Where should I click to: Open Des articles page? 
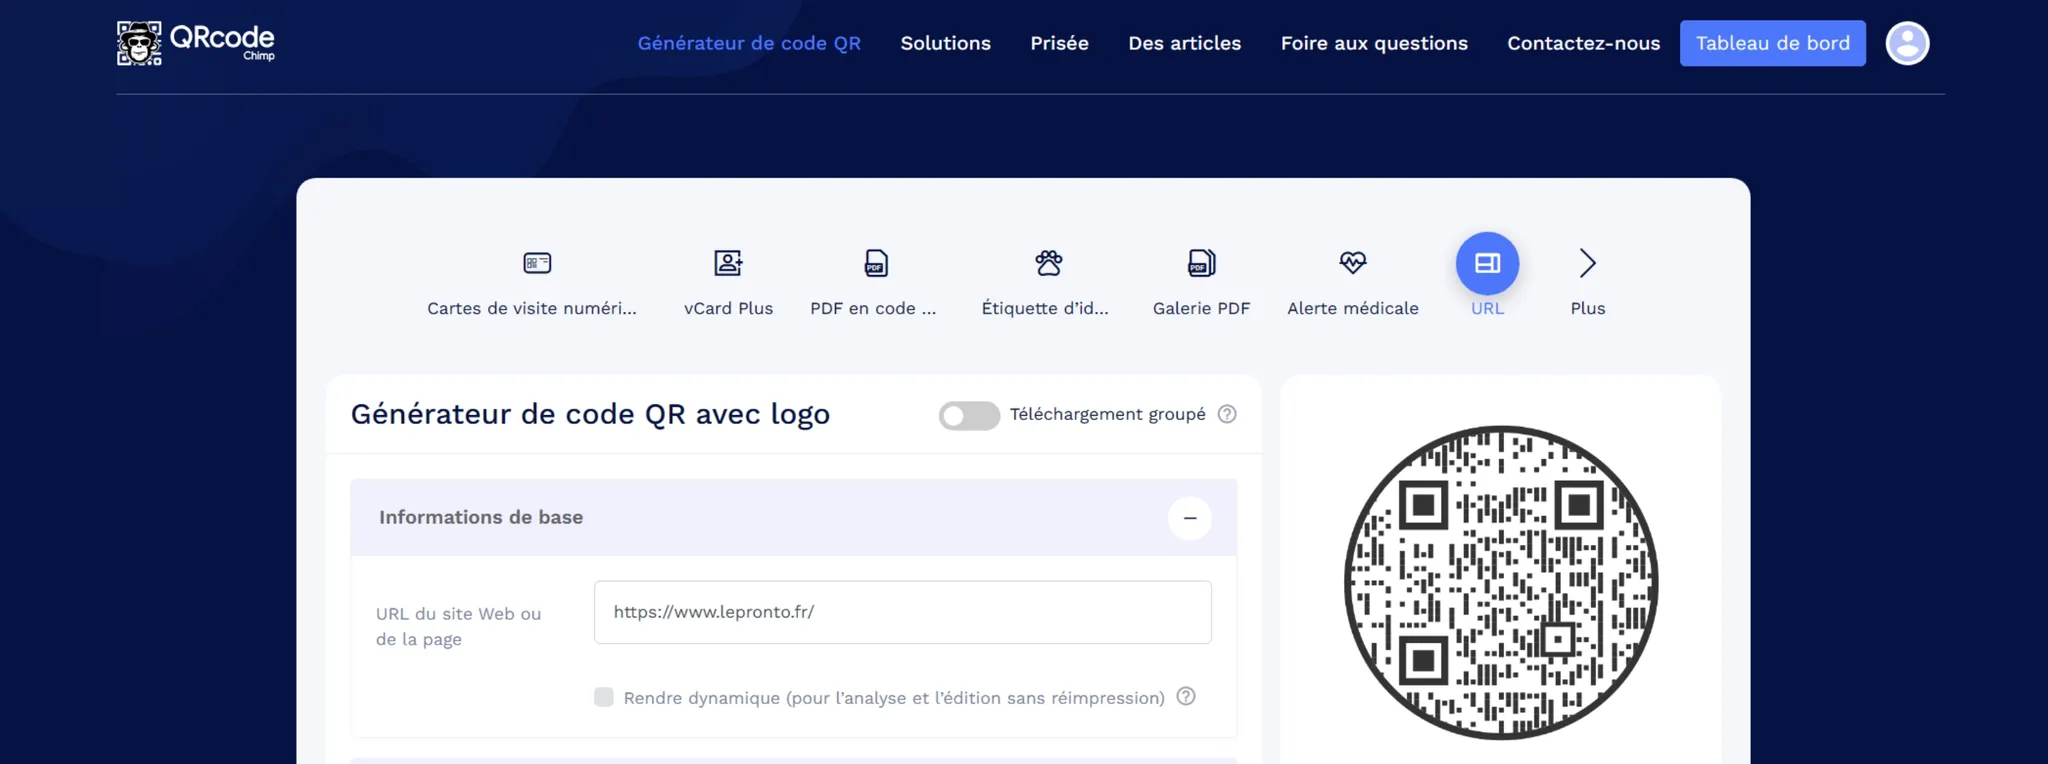click(1184, 43)
